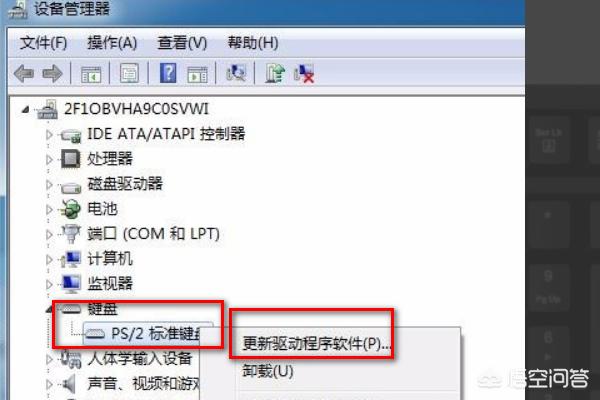Viewport: 600px width, 400px height.
Task: Toggle the console tree pane icon
Action: [x=91, y=74]
